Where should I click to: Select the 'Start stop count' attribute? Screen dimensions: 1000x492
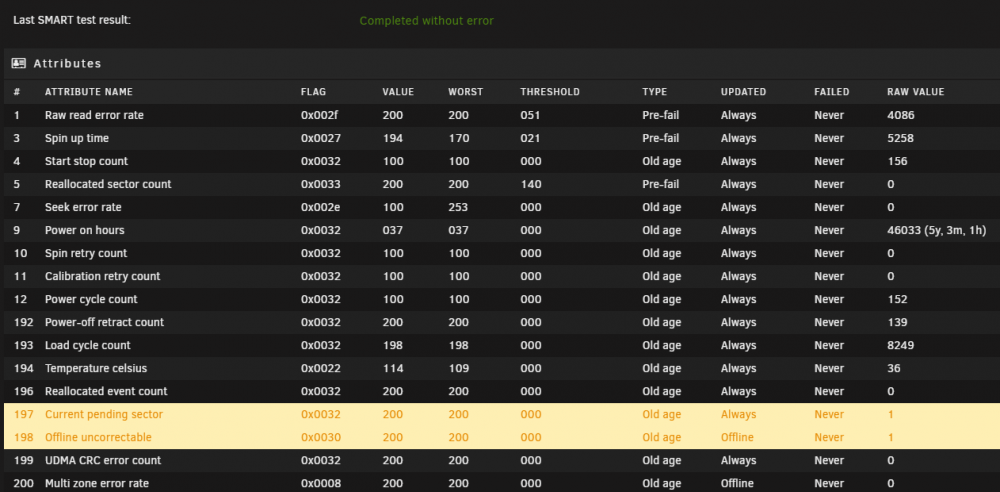coord(86,161)
